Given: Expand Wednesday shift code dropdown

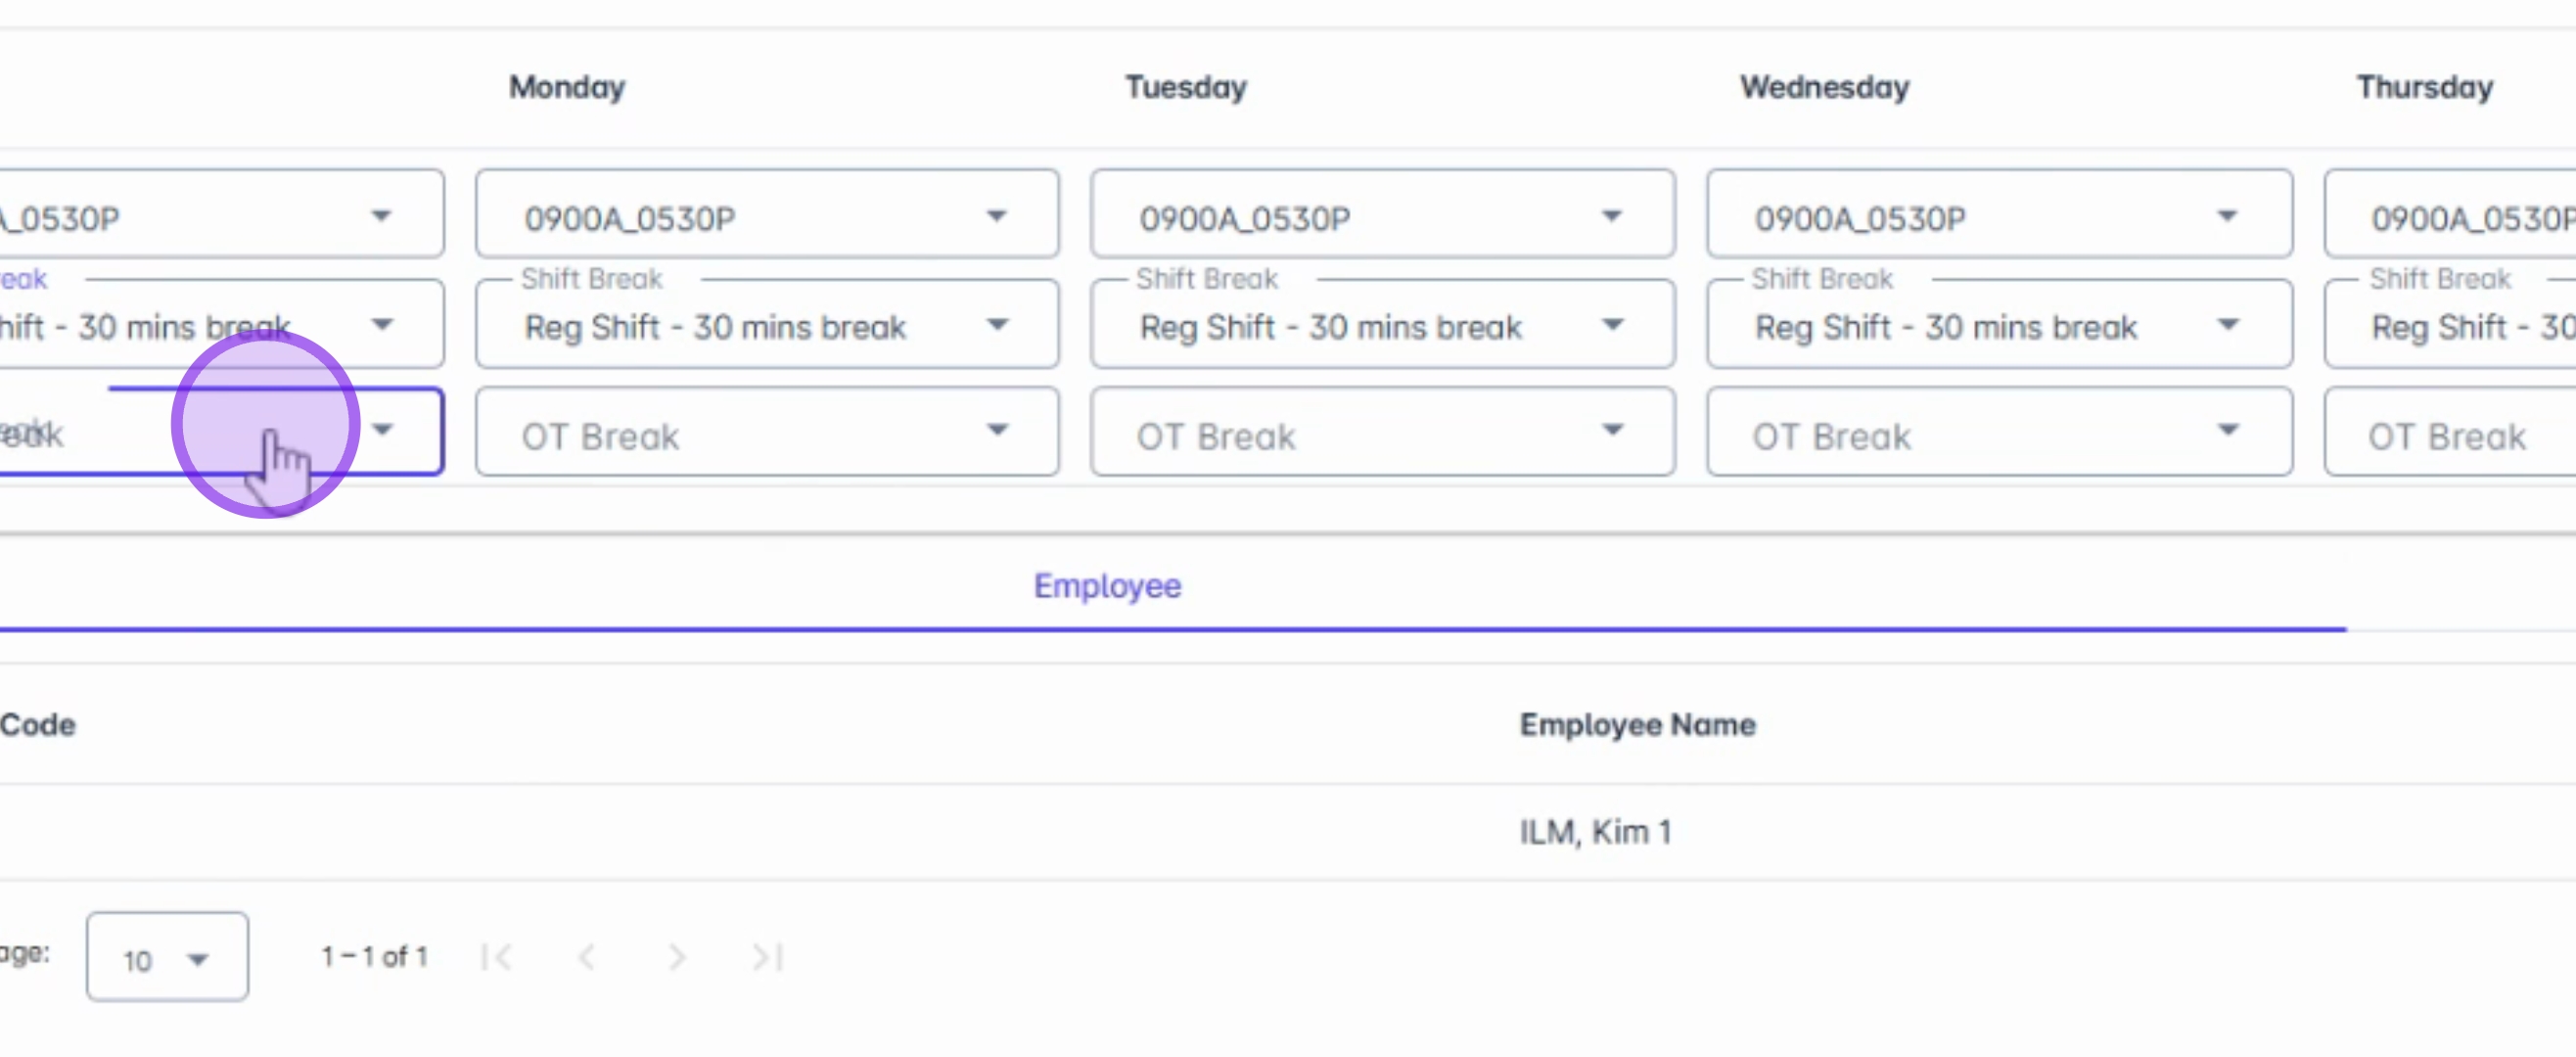Looking at the screenshot, I should [x=1998, y=216].
